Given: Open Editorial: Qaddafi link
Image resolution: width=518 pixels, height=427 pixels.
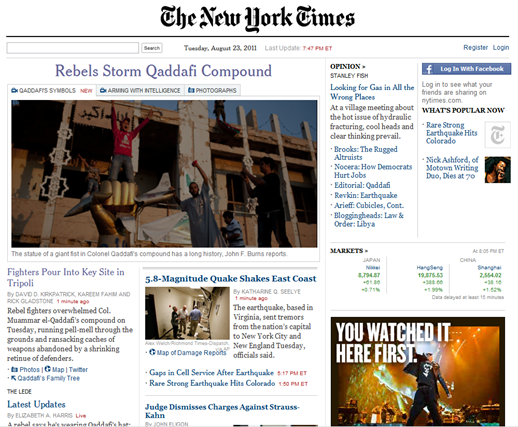Looking at the screenshot, I should point(362,185).
